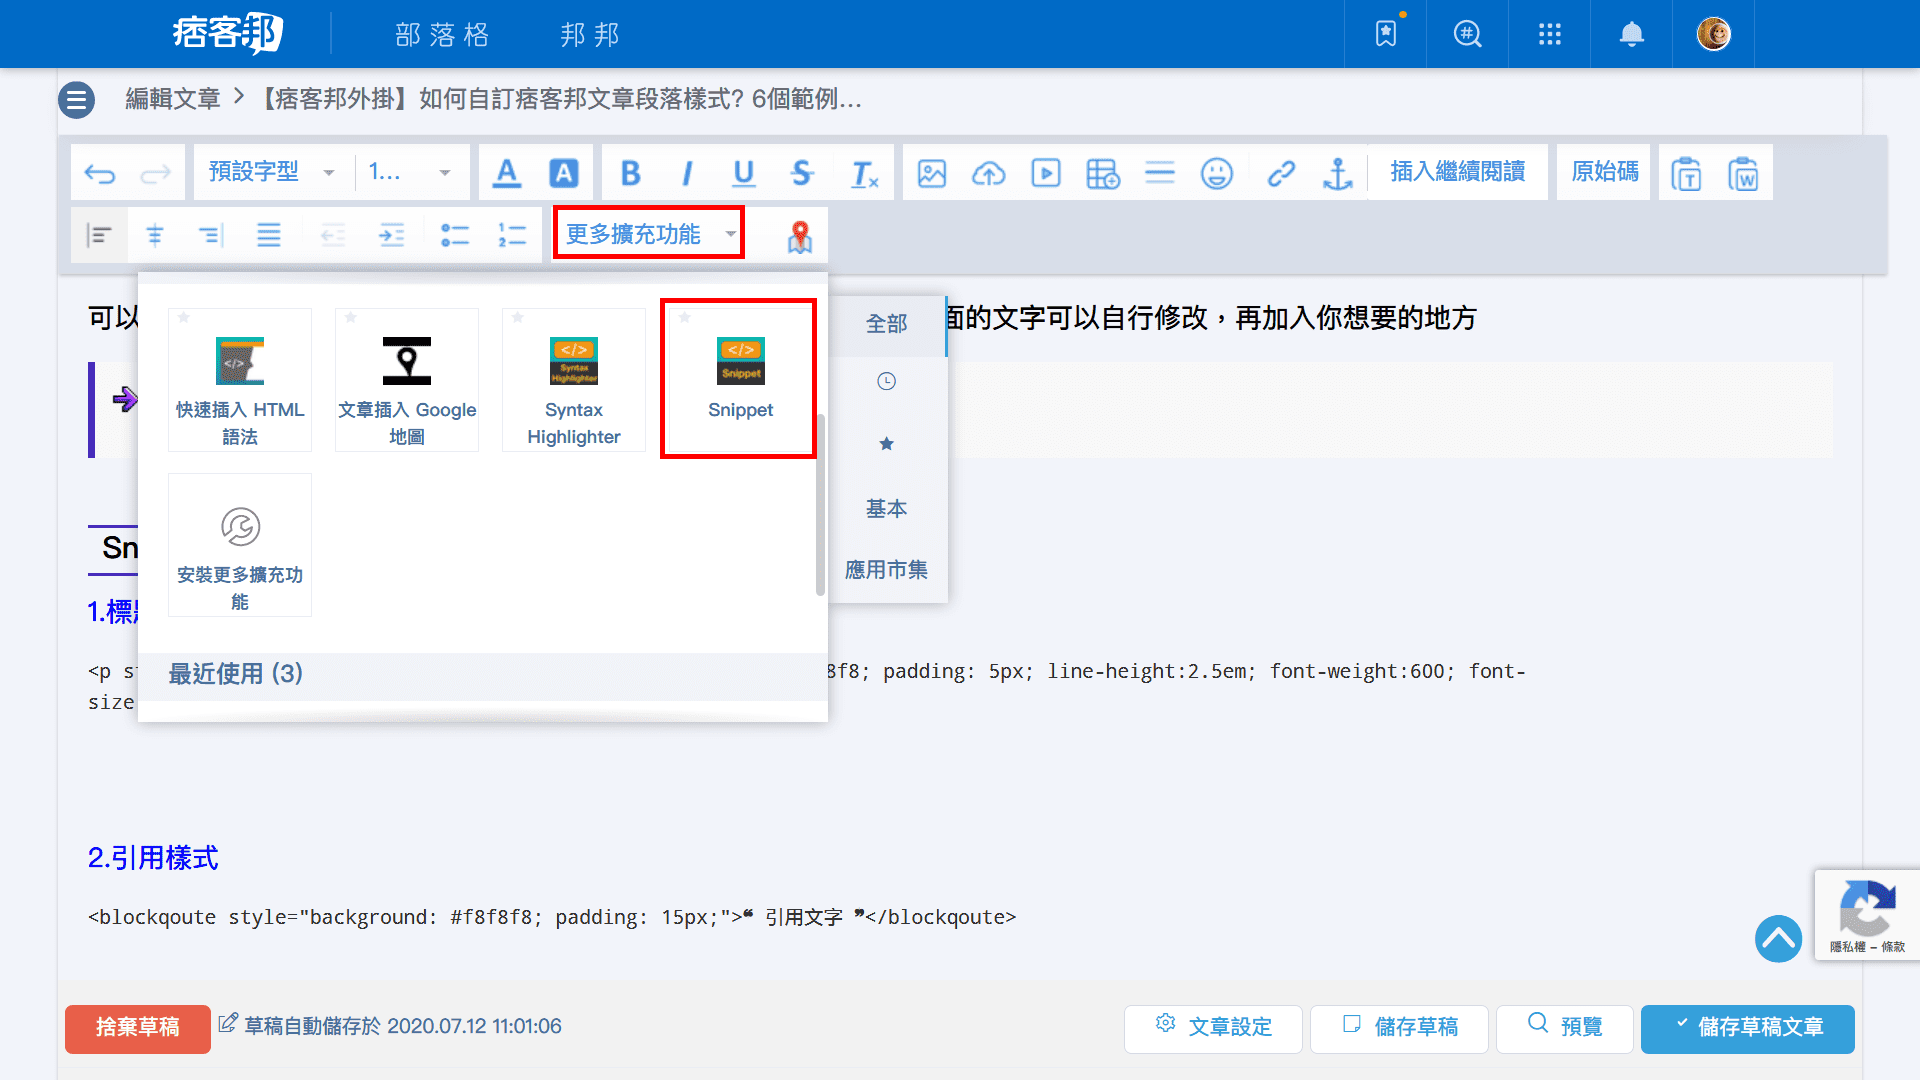
Task: Open the notification bell
Action: tap(1631, 33)
